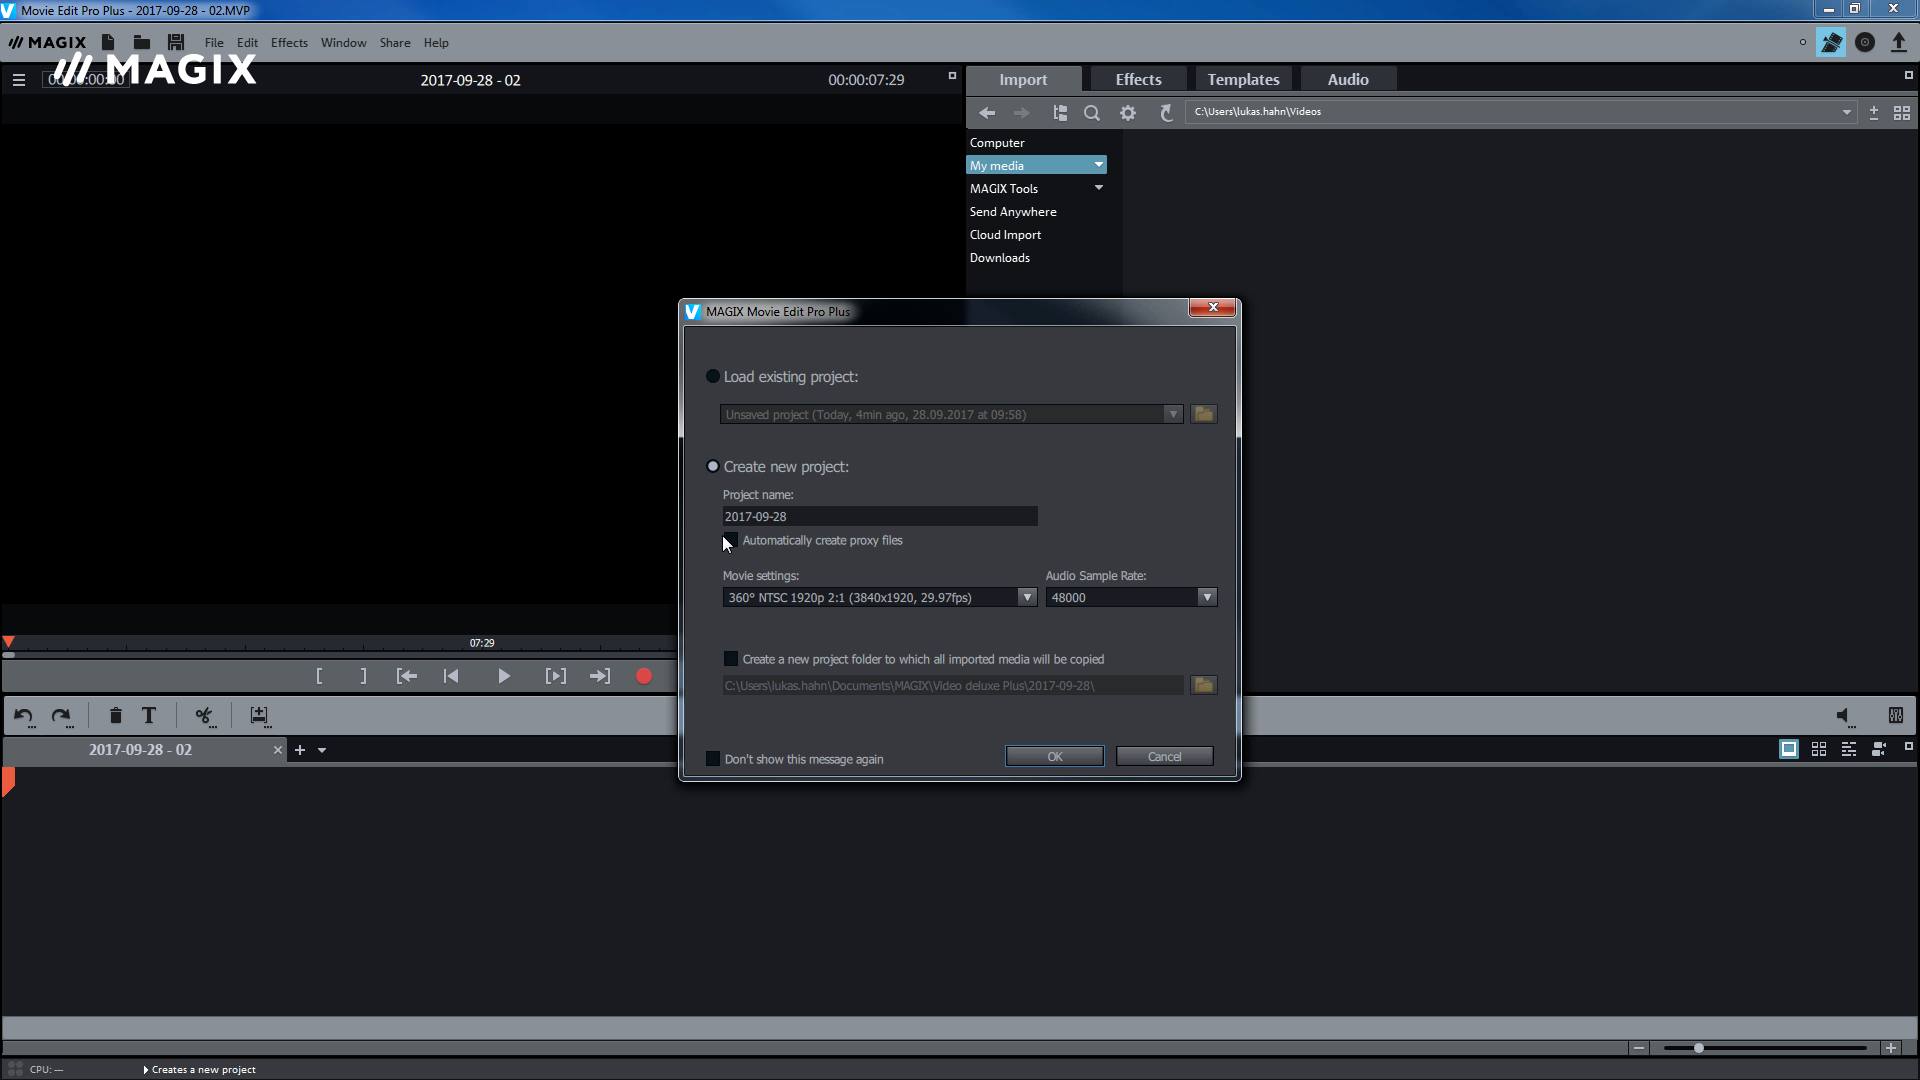Click the project name input field
This screenshot has height=1080, width=1920.
coord(880,516)
